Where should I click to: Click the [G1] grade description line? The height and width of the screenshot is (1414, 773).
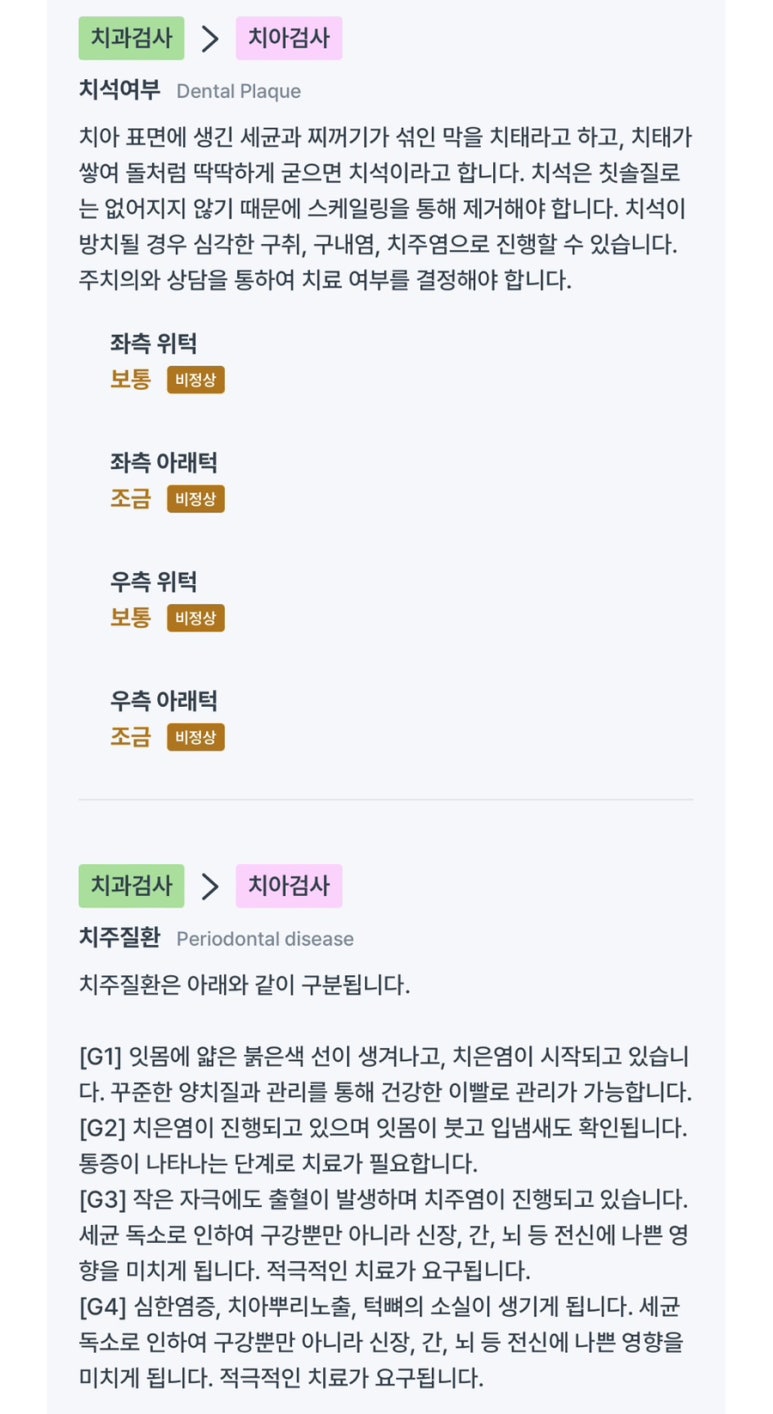pos(384,1056)
